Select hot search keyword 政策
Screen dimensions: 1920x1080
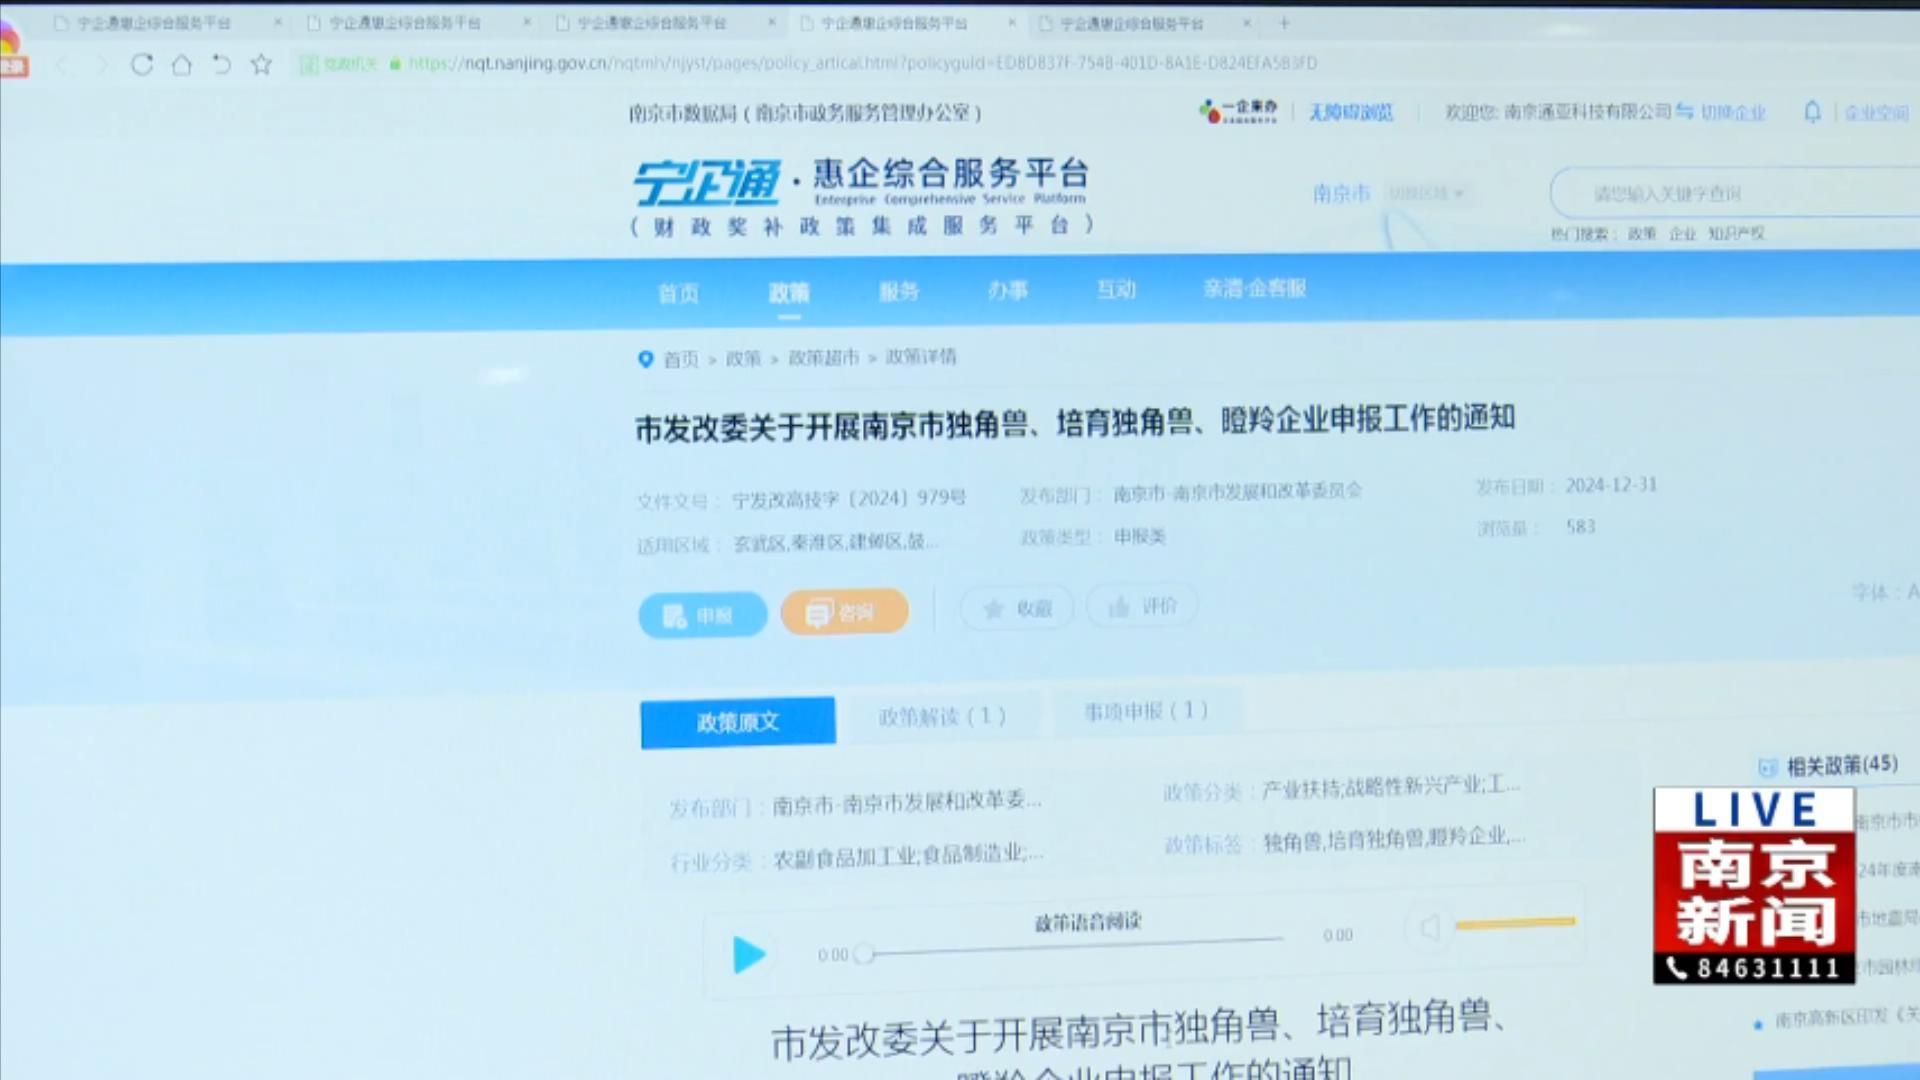1642,233
